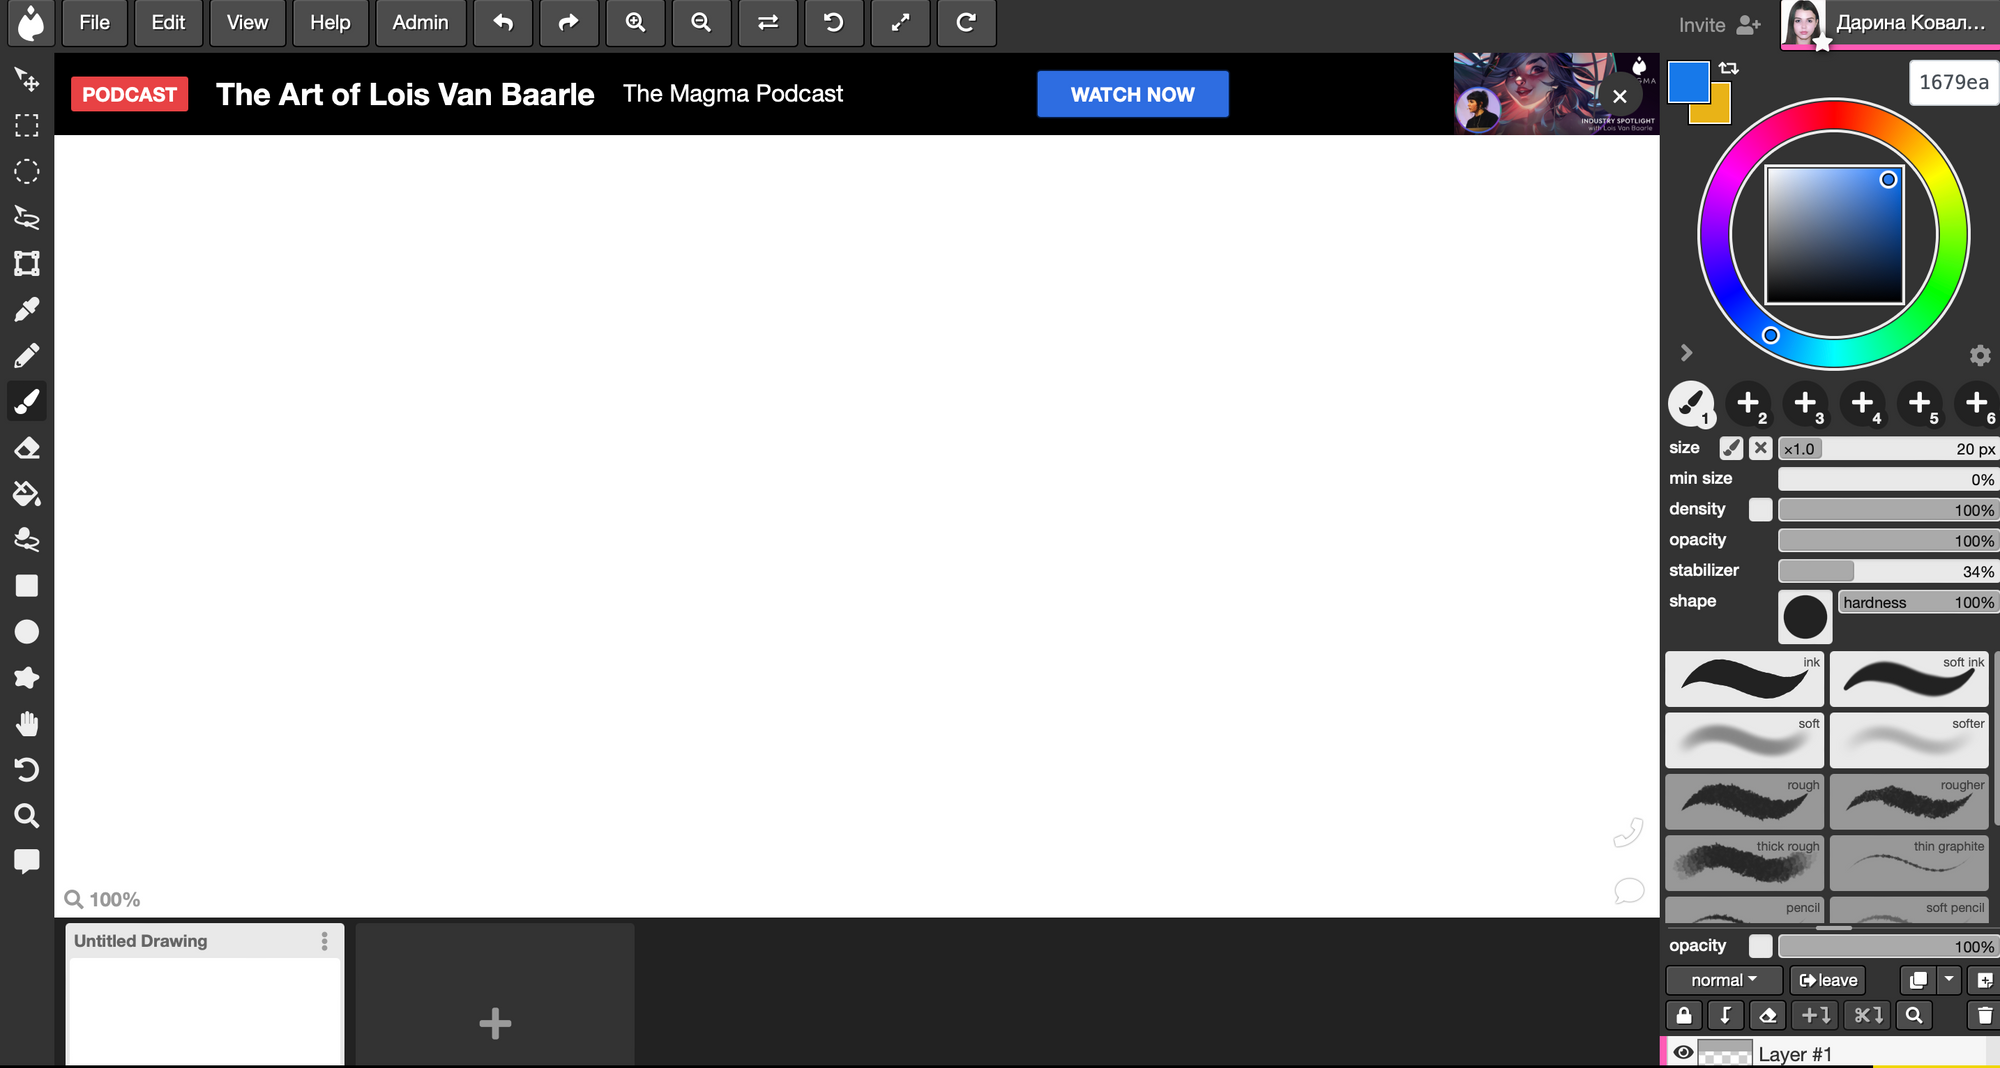Click the WATCH NOW button
The height and width of the screenshot is (1068, 2000).
(1133, 94)
